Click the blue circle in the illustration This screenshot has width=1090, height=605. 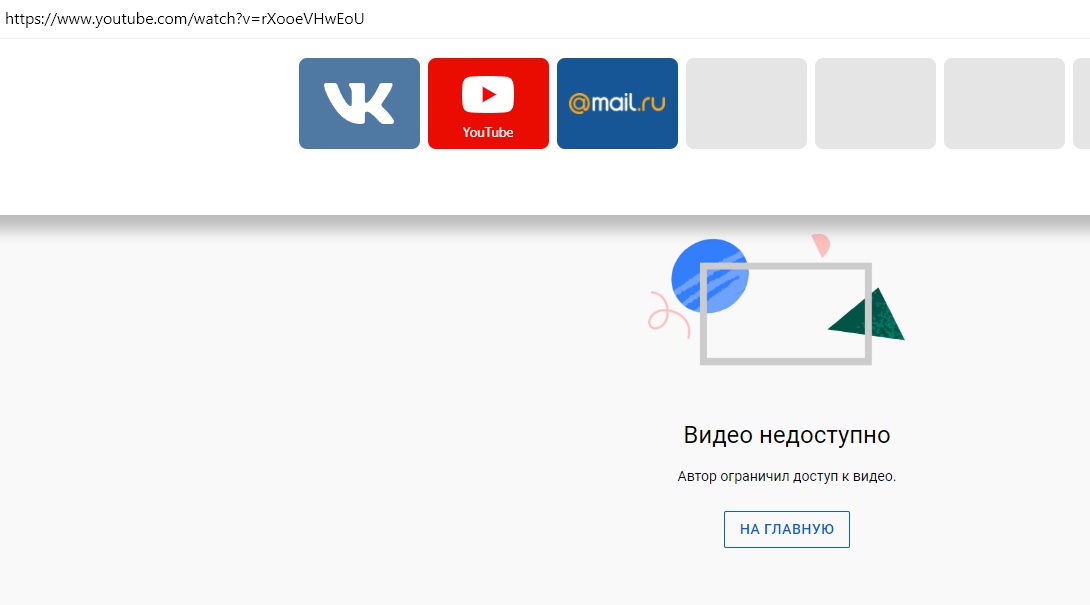(x=710, y=276)
